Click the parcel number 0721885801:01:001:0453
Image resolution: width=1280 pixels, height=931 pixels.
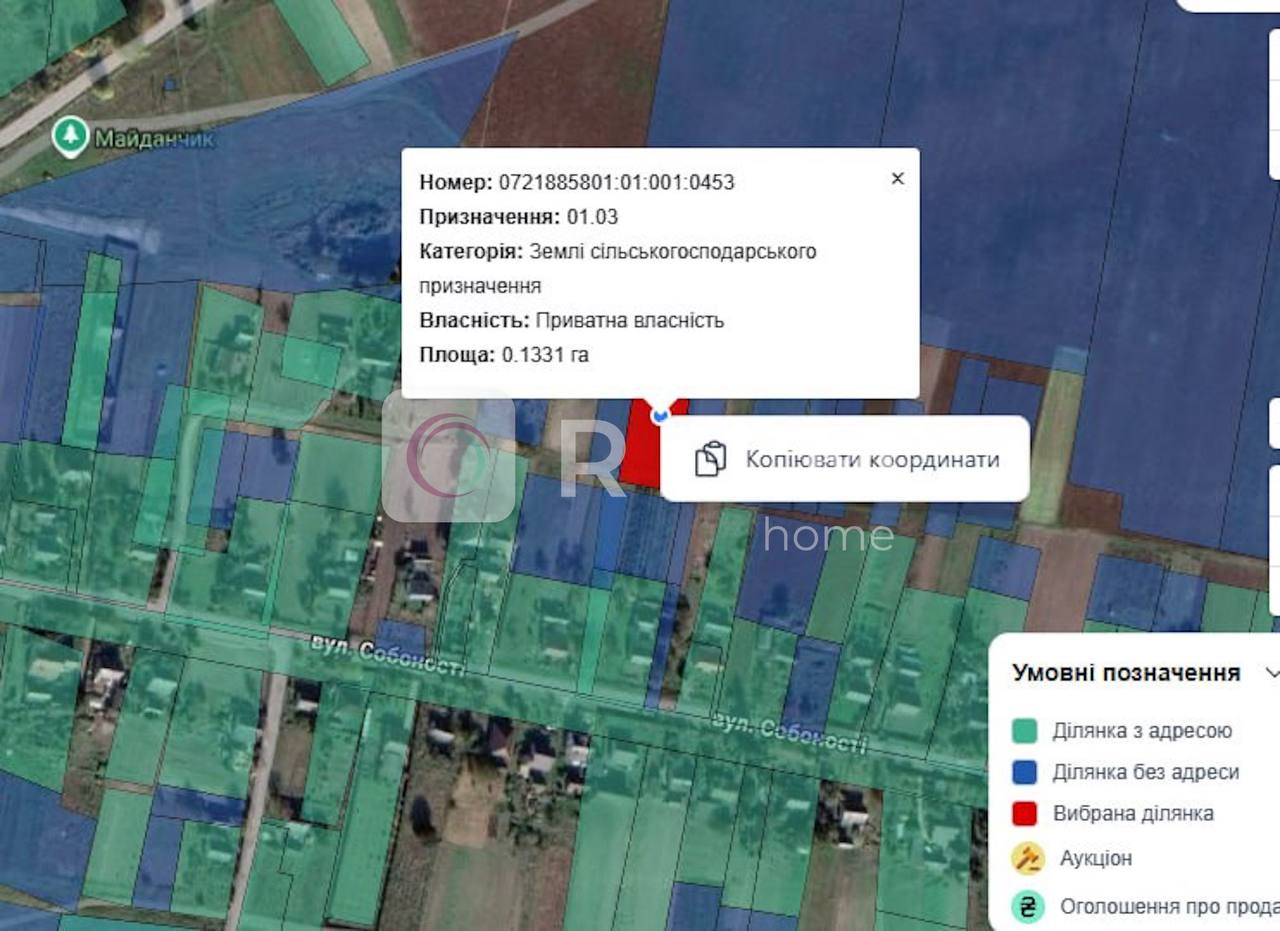(616, 182)
